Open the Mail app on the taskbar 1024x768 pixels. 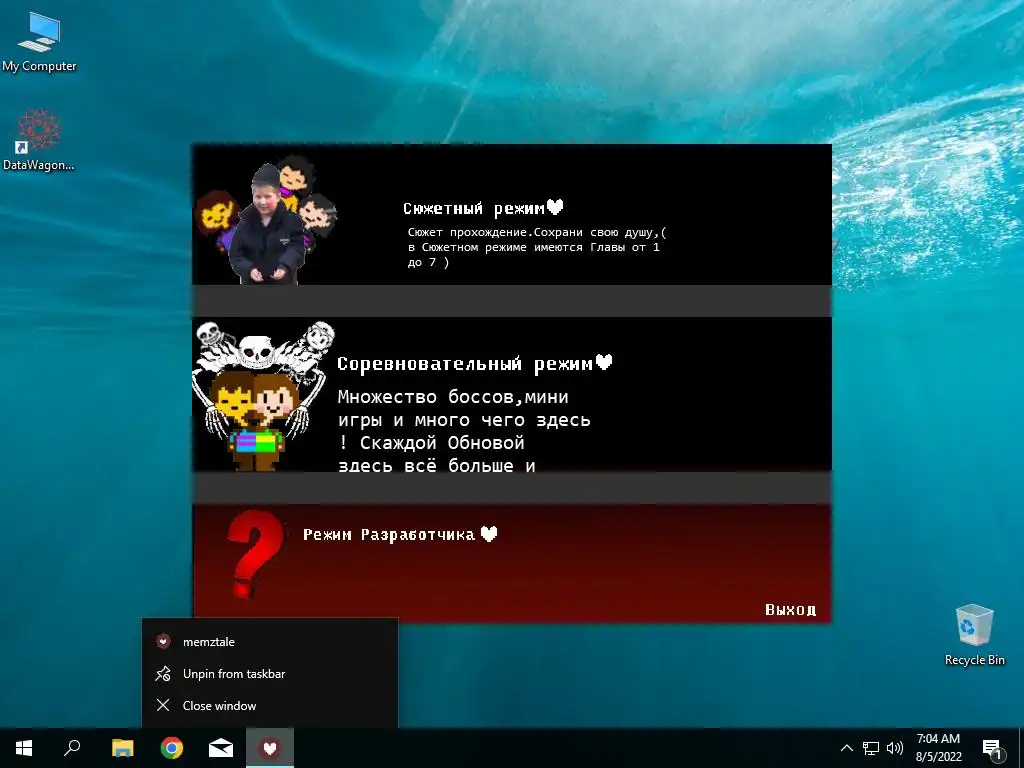coord(221,748)
